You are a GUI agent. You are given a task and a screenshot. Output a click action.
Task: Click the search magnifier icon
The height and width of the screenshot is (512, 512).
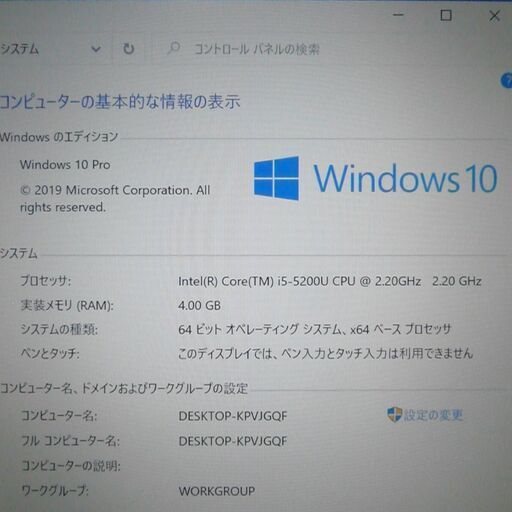(174, 48)
